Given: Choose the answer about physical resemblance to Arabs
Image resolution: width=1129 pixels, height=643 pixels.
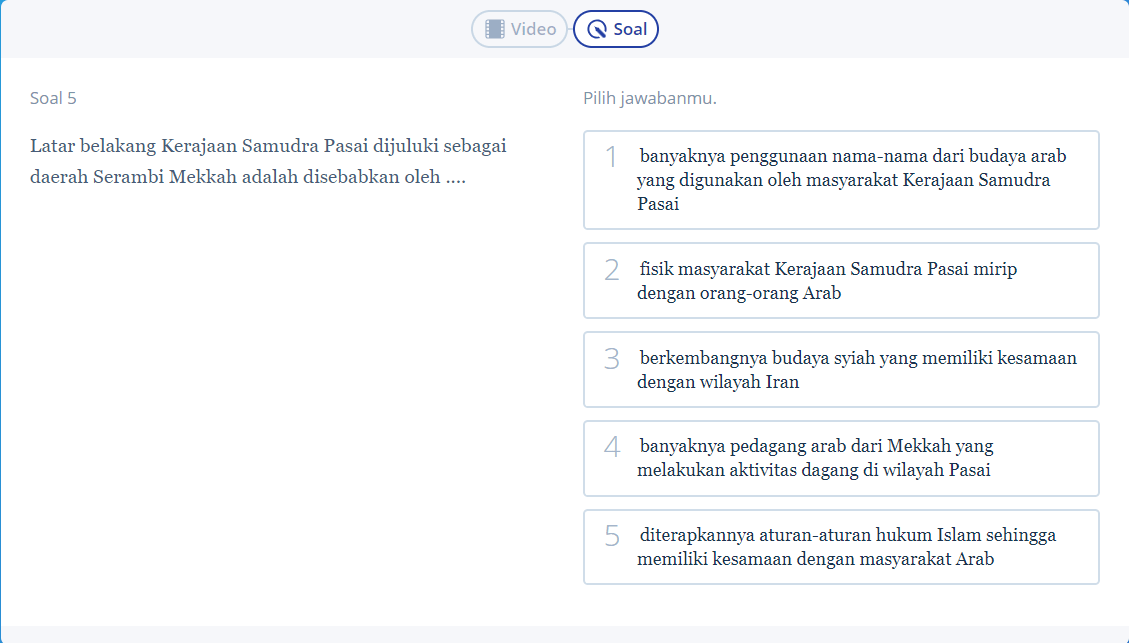Looking at the screenshot, I should (841, 281).
